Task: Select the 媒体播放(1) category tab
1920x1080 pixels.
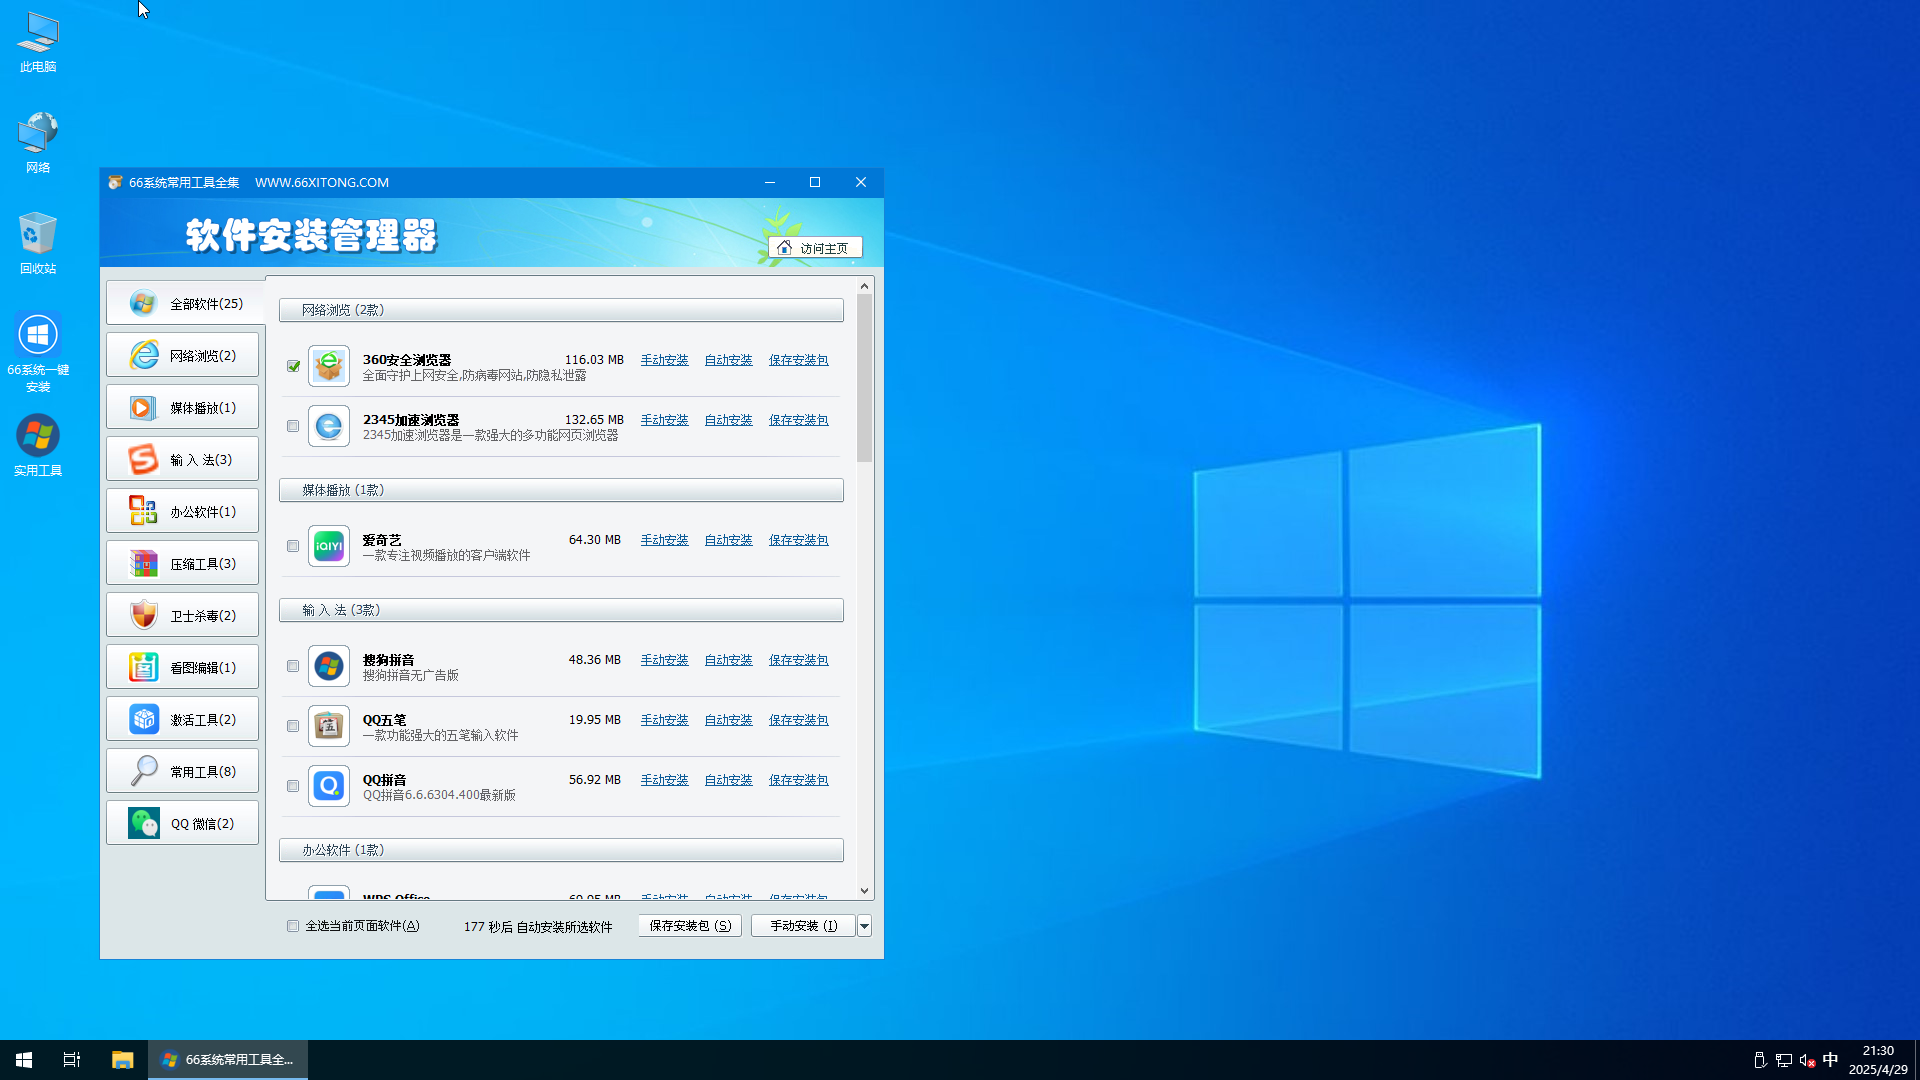Action: click(x=182, y=407)
